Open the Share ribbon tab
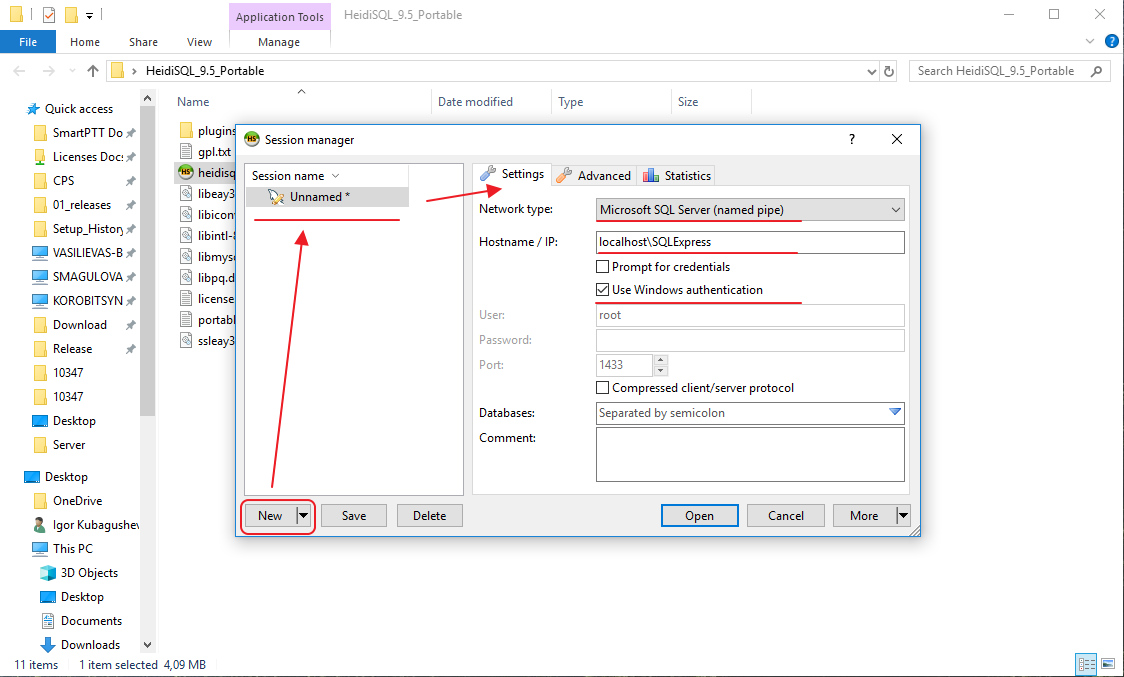1124x677 pixels. 143,42
